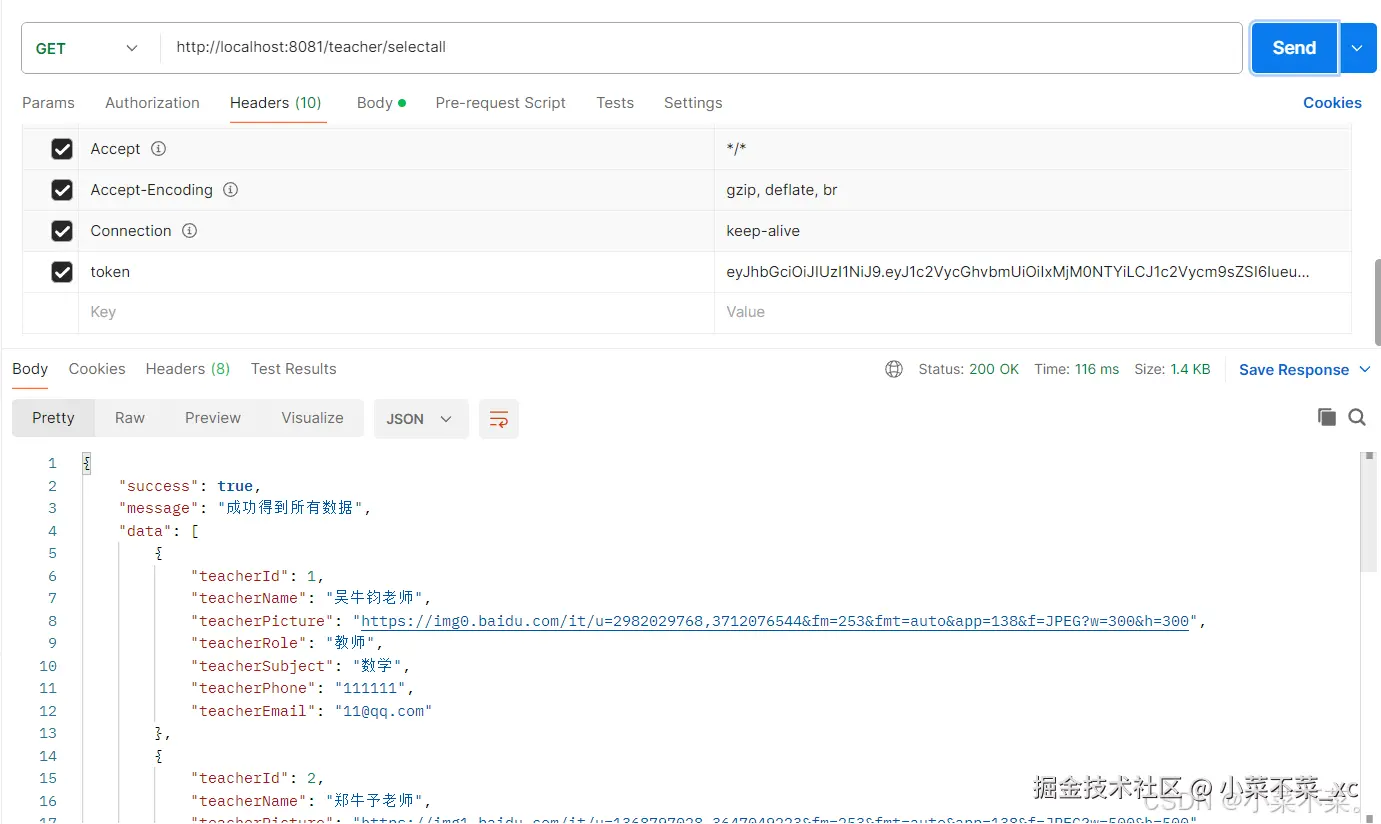This screenshot has height=824, width=1381.
Task: Click the response body vertical scrollbar
Action: coord(1369,512)
